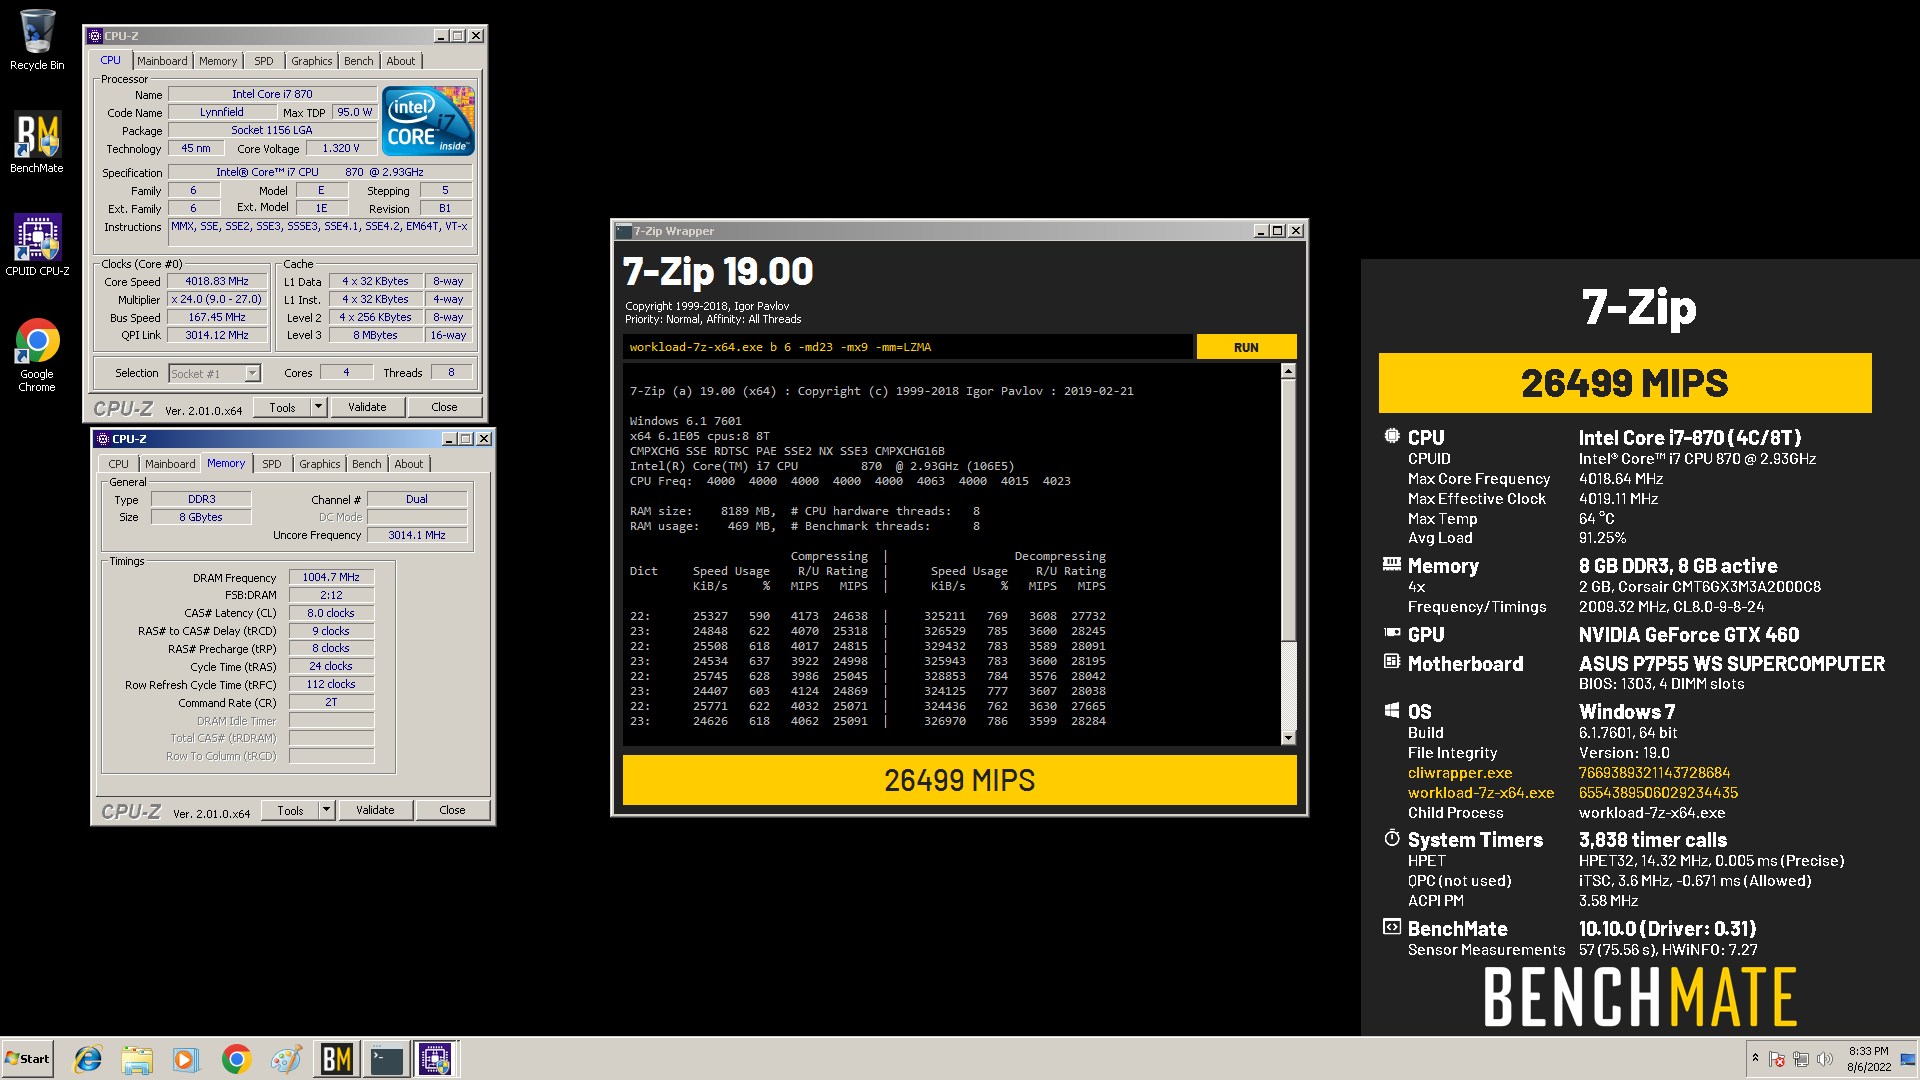Open the Recycle Bin desktop icon
1920x1080 pixels.
(x=37, y=40)
